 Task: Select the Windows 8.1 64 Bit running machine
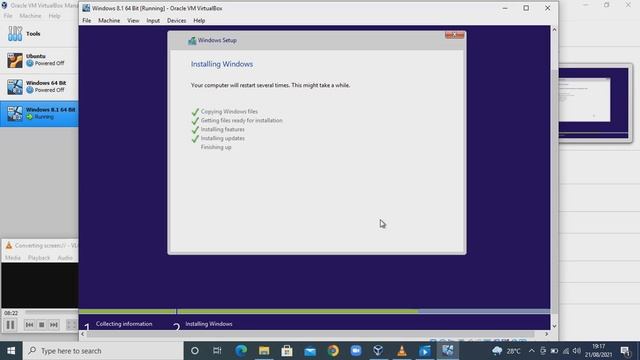click(x=39, y=113)
